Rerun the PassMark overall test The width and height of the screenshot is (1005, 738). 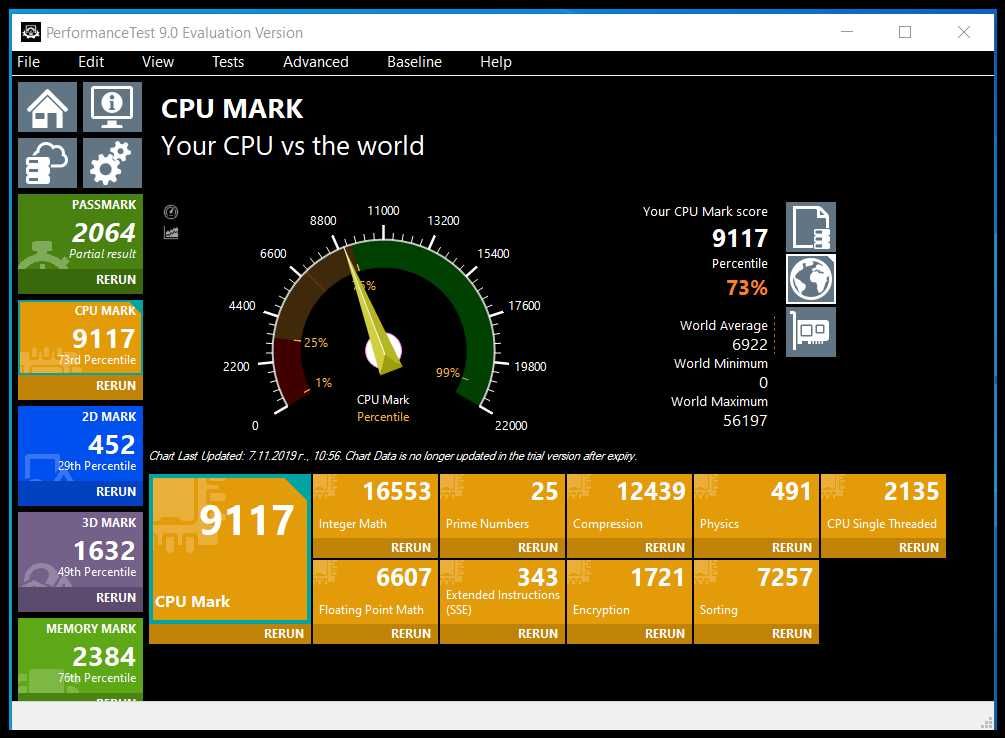(x=116, y=280)
